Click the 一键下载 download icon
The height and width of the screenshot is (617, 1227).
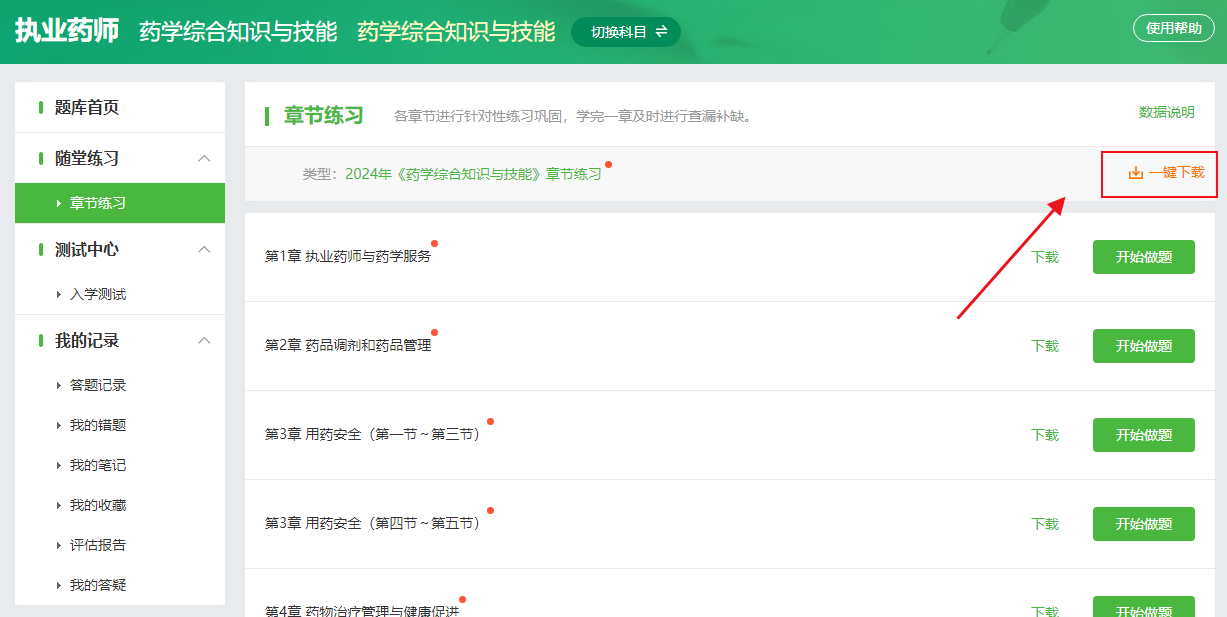click(x=1135, y=173)
